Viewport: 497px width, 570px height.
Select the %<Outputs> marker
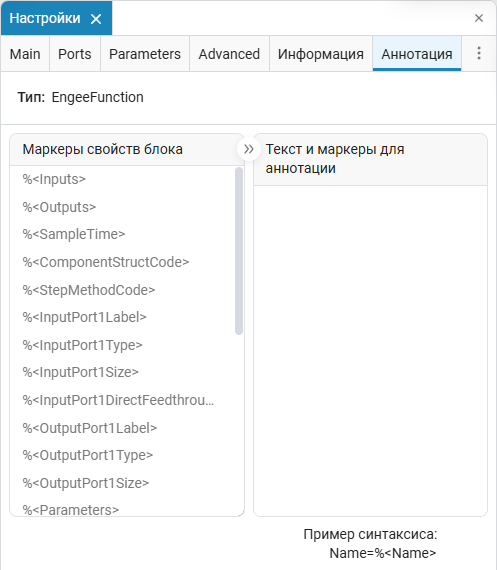[x=59, y=207]
